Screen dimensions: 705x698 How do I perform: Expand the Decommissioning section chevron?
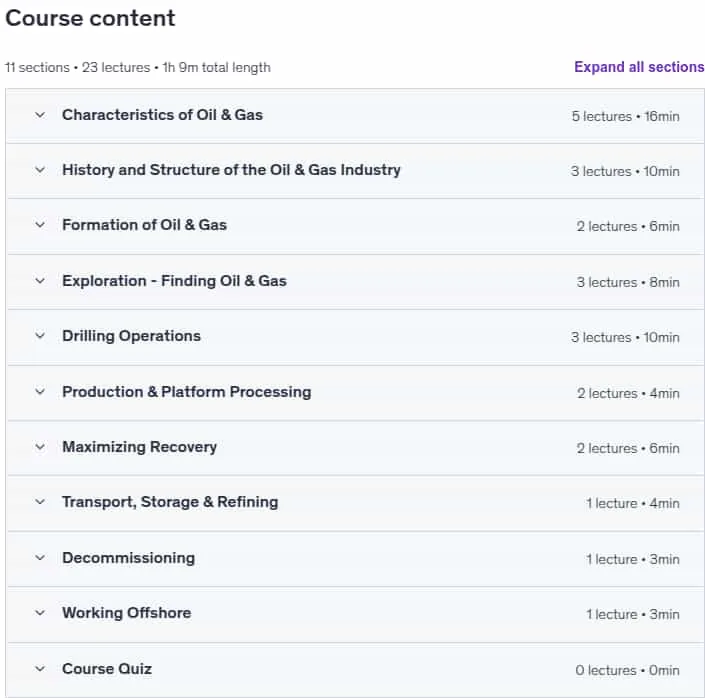click(x=40, y=558)
